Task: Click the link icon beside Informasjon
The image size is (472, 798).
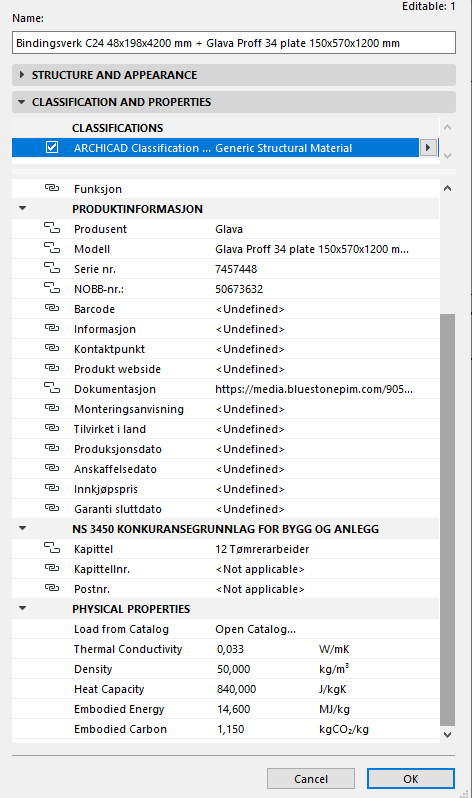Action: tap(51, 328)
